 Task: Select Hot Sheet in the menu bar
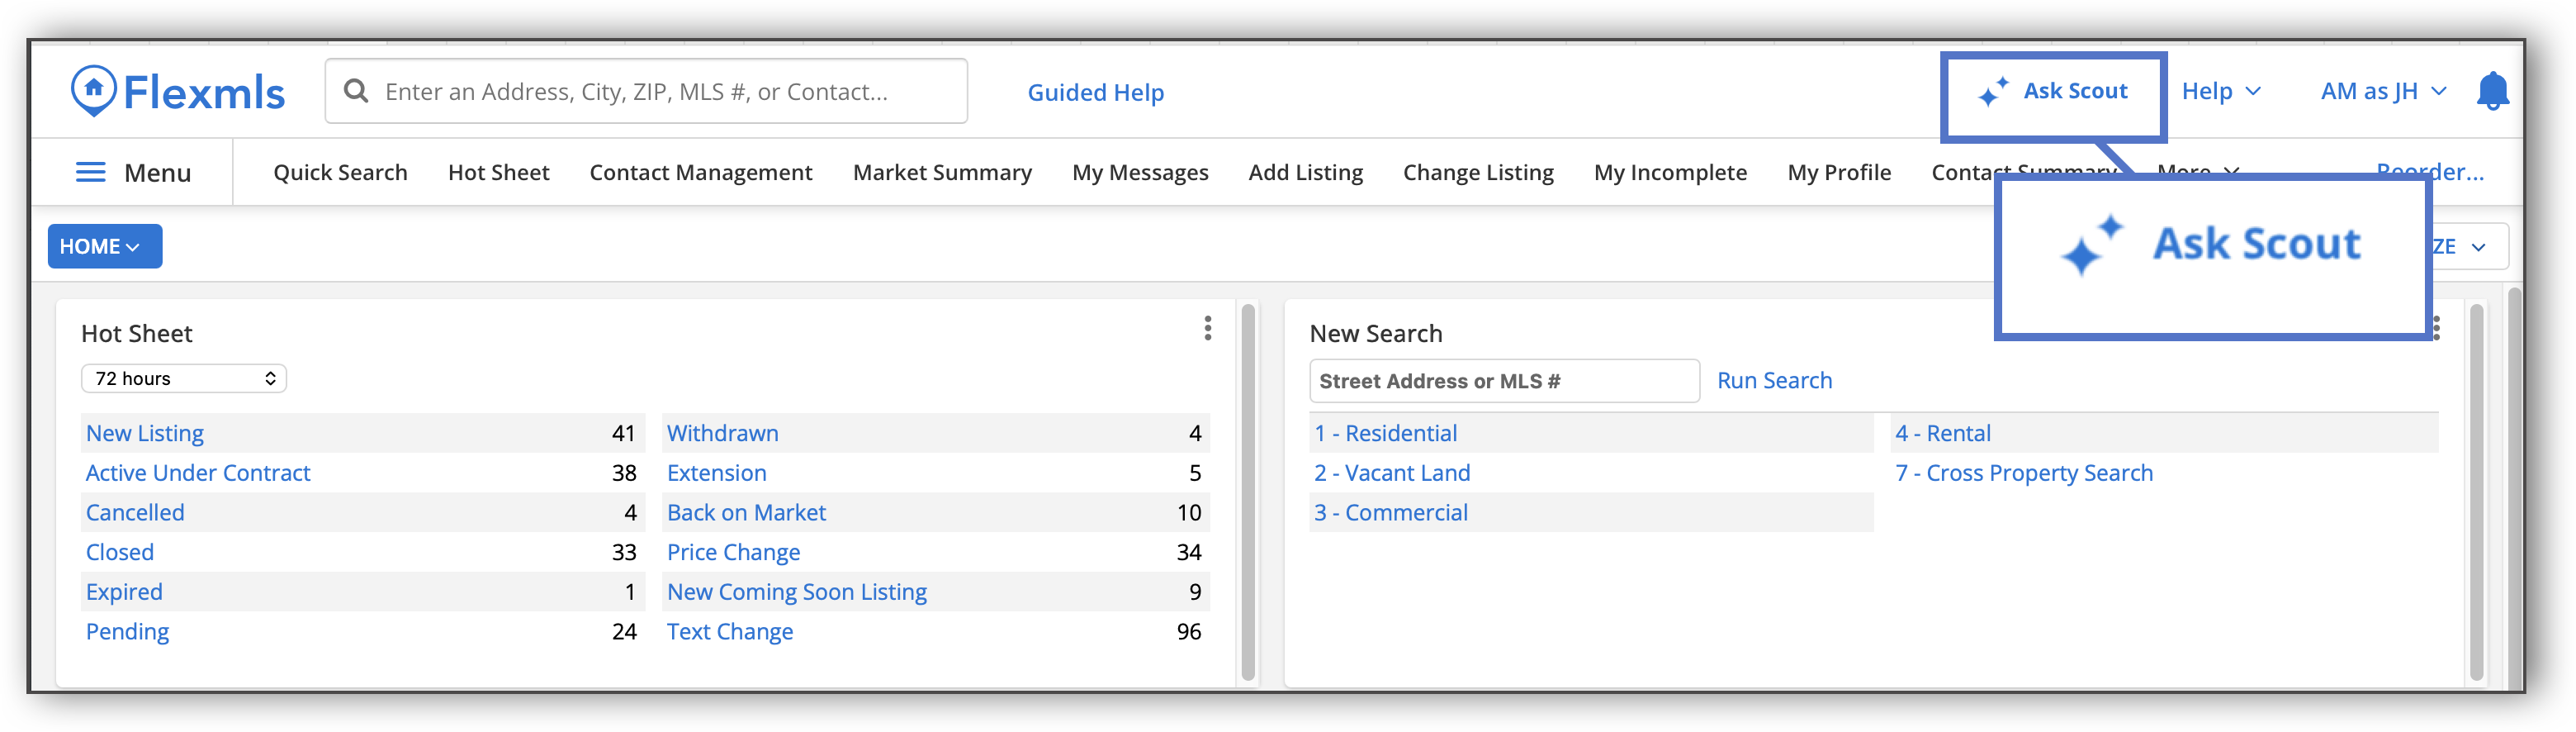pyautogui.click(x=498, y=172)
